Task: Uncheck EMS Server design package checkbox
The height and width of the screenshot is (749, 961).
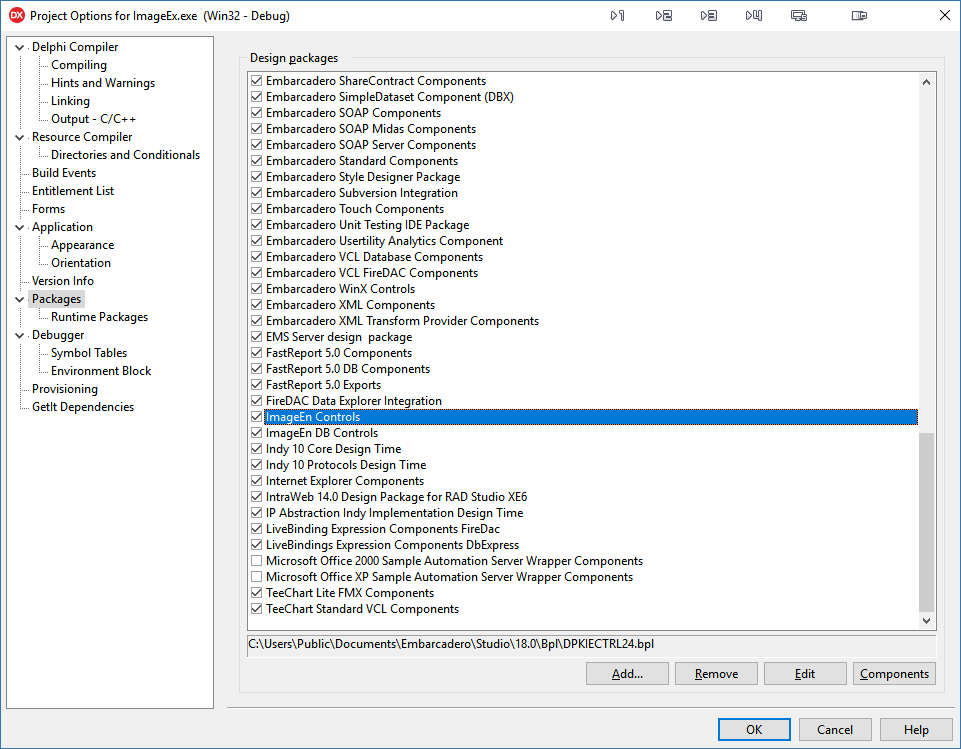Action: (257, 336)
